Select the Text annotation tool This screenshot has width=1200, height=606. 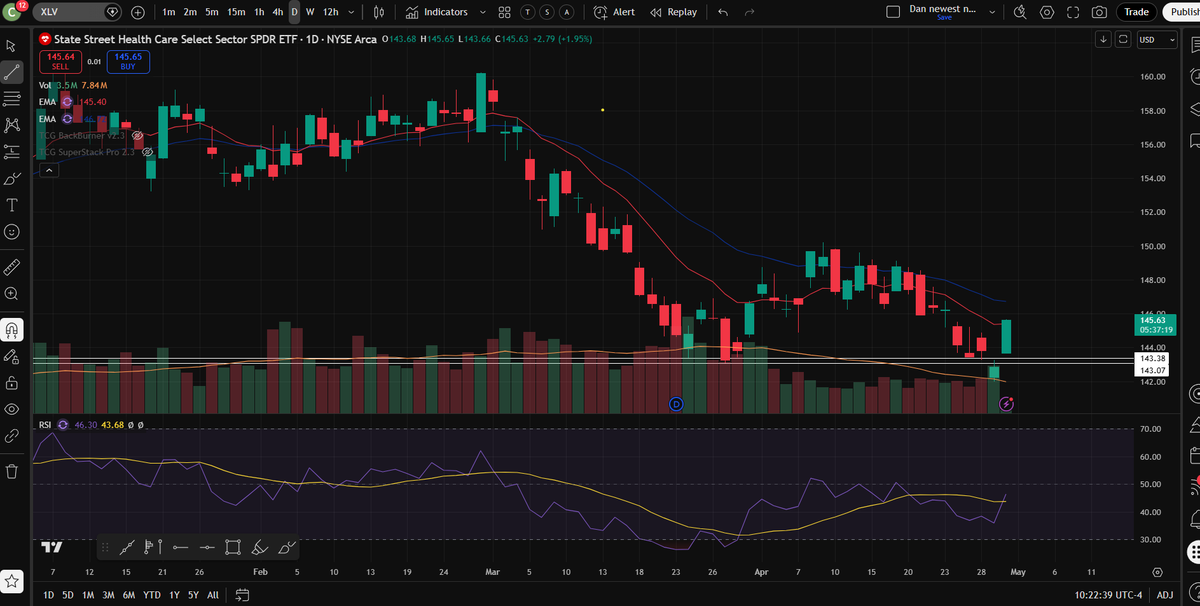pyautogui.click(x=12, y=205)
